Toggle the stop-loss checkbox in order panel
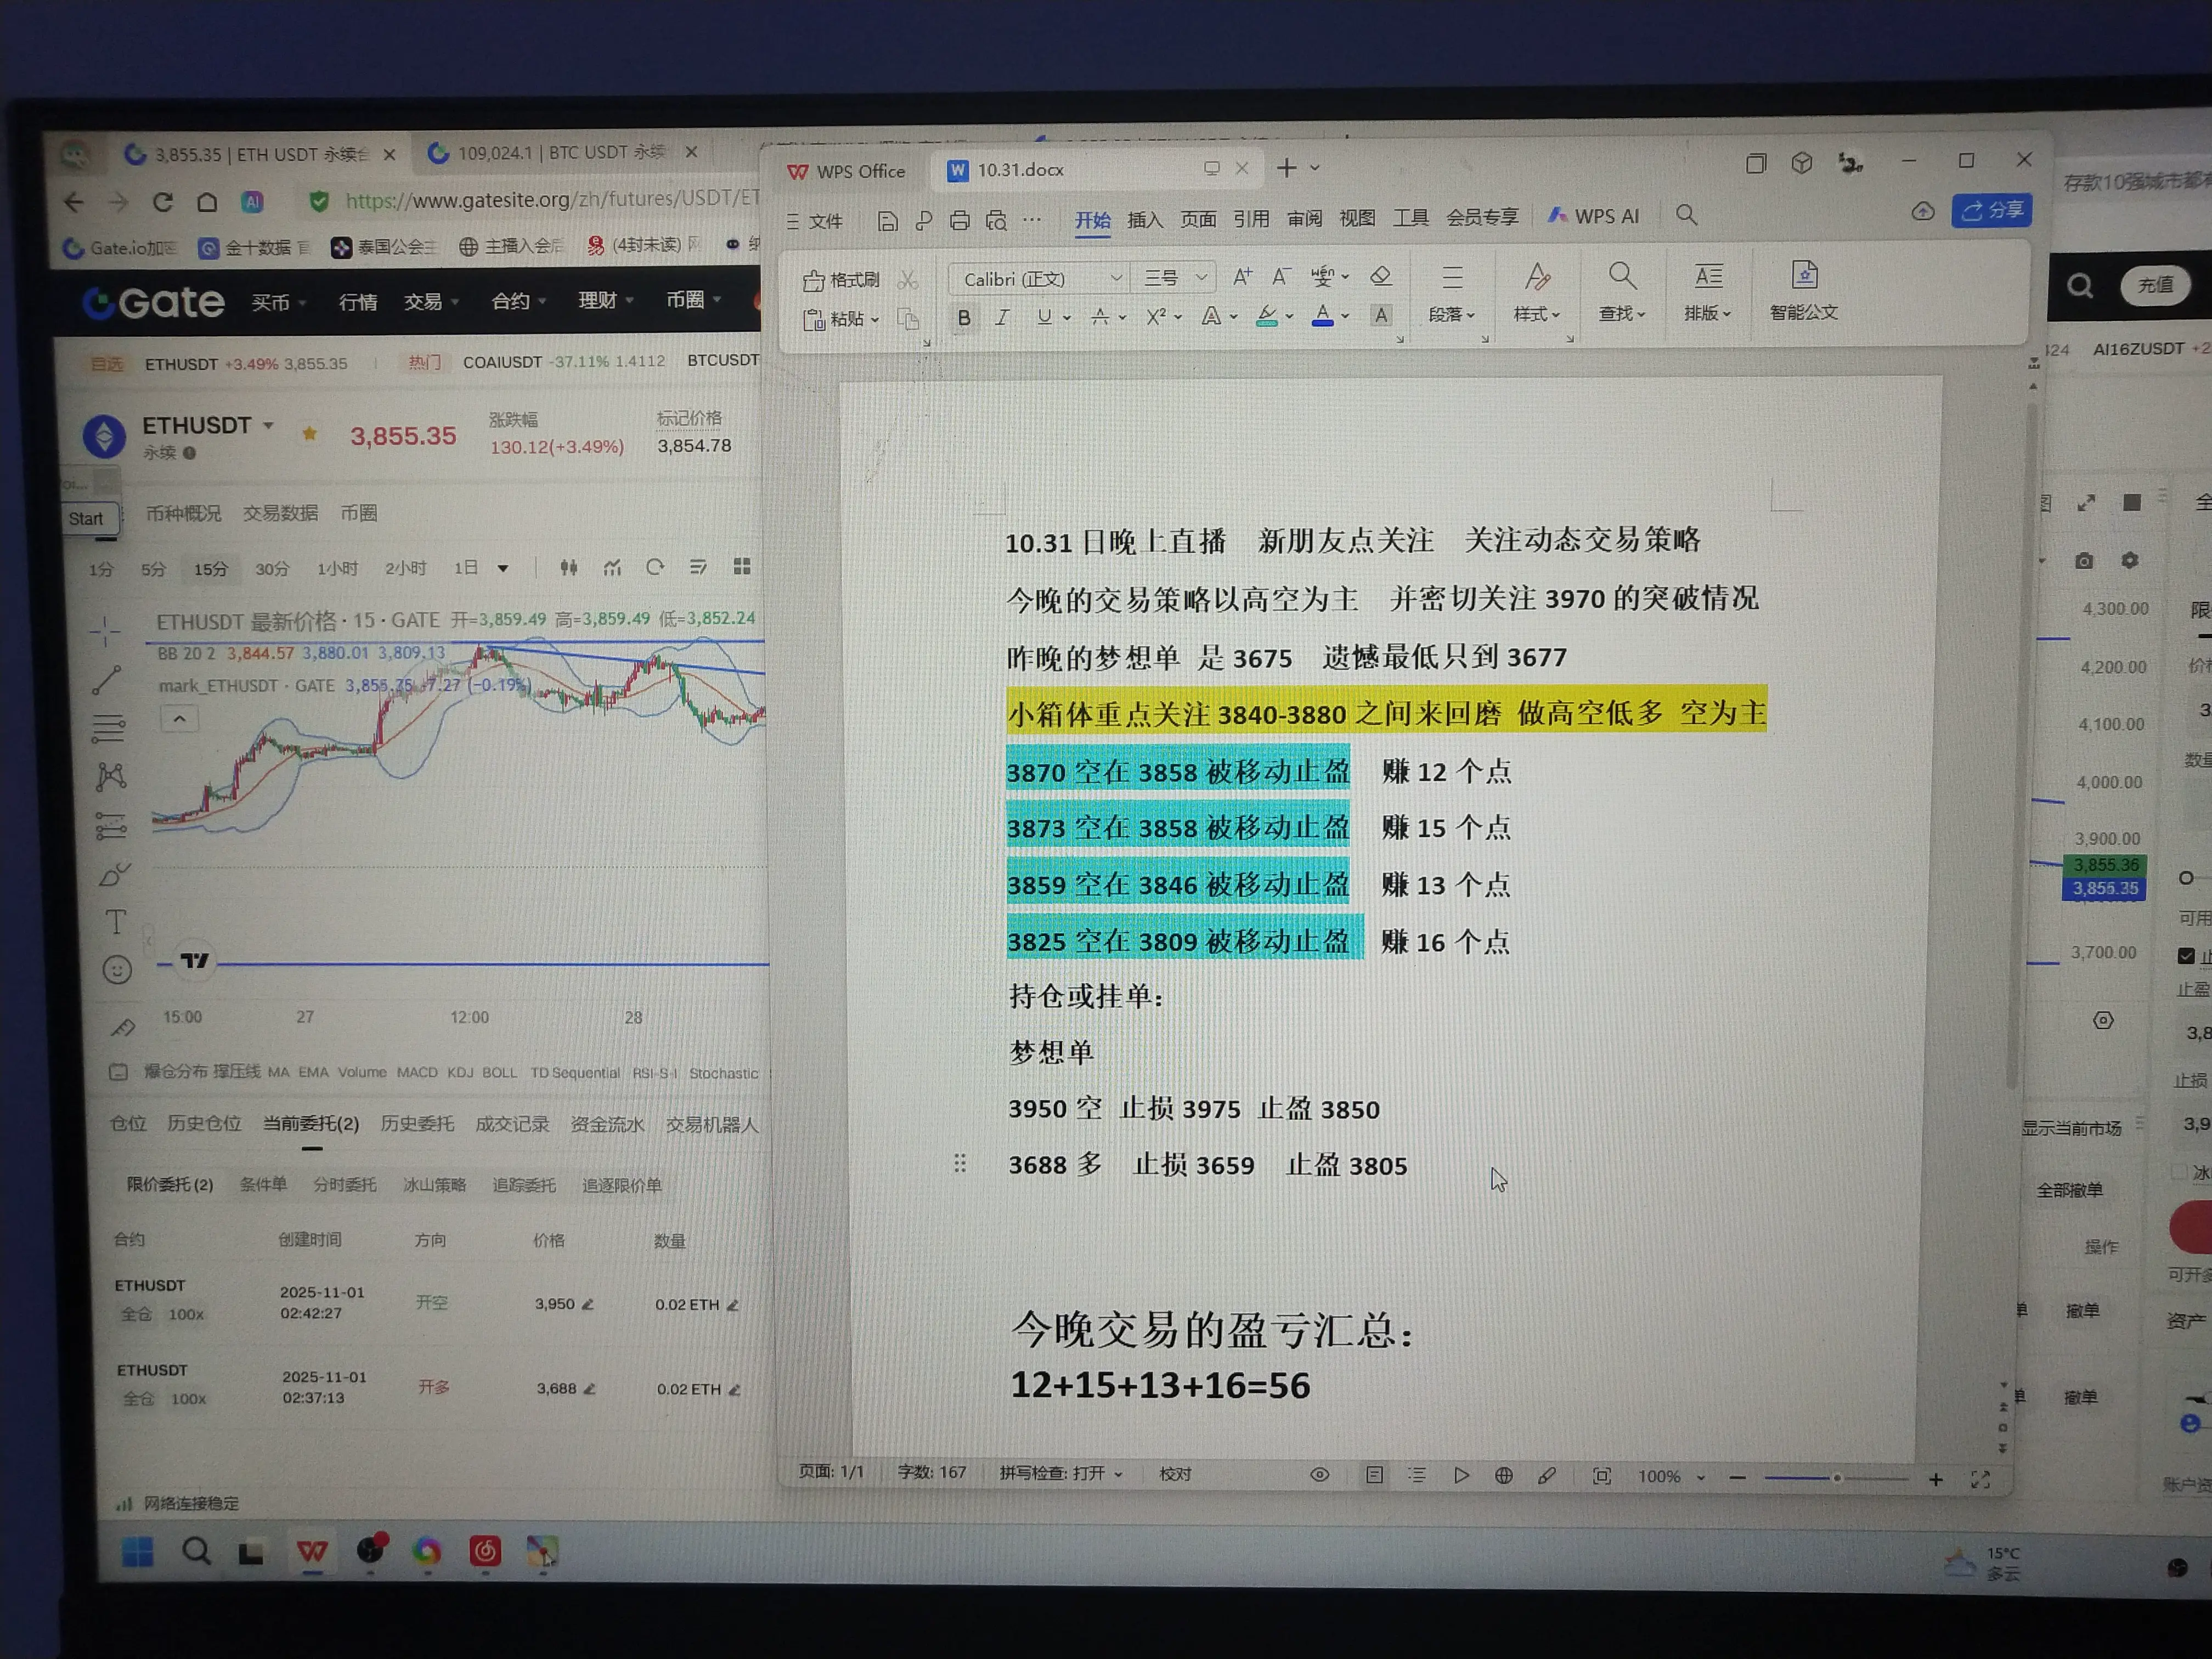The image size is (2212, 1659). click(2186, 955)
